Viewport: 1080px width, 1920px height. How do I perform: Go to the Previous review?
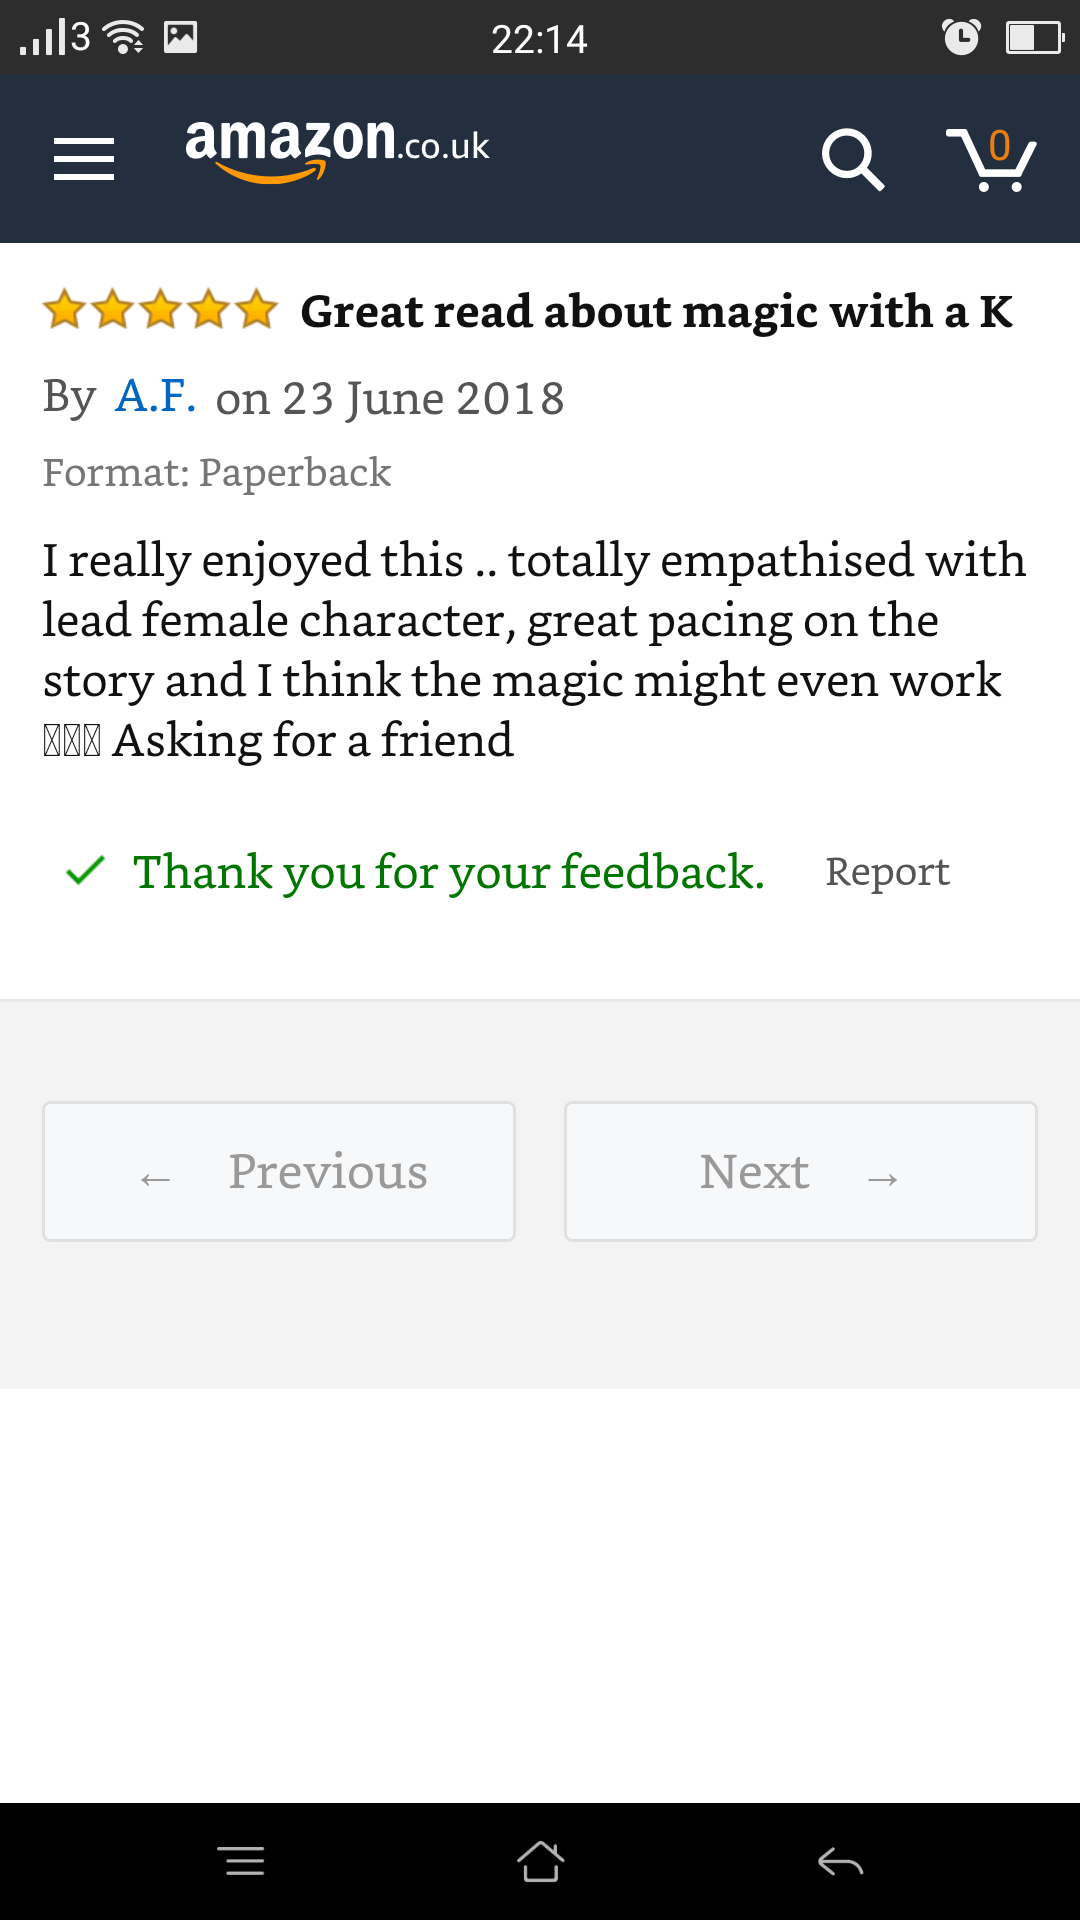[x=279, y=1171]
